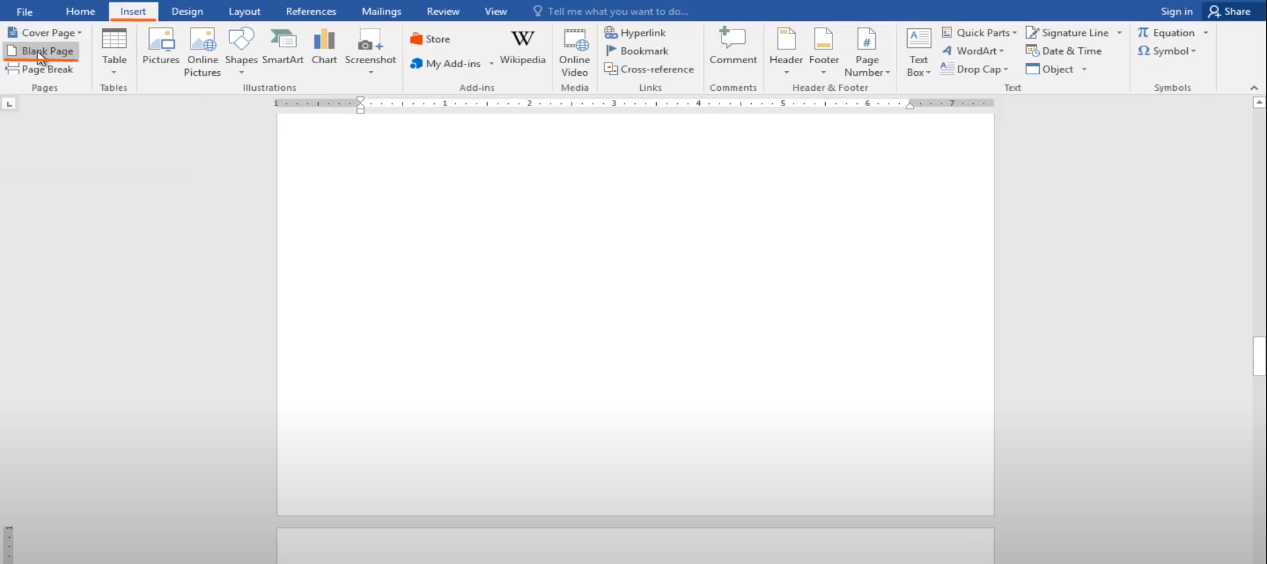
Task: Open the Screenshot tool
Action: pos(370,52)
